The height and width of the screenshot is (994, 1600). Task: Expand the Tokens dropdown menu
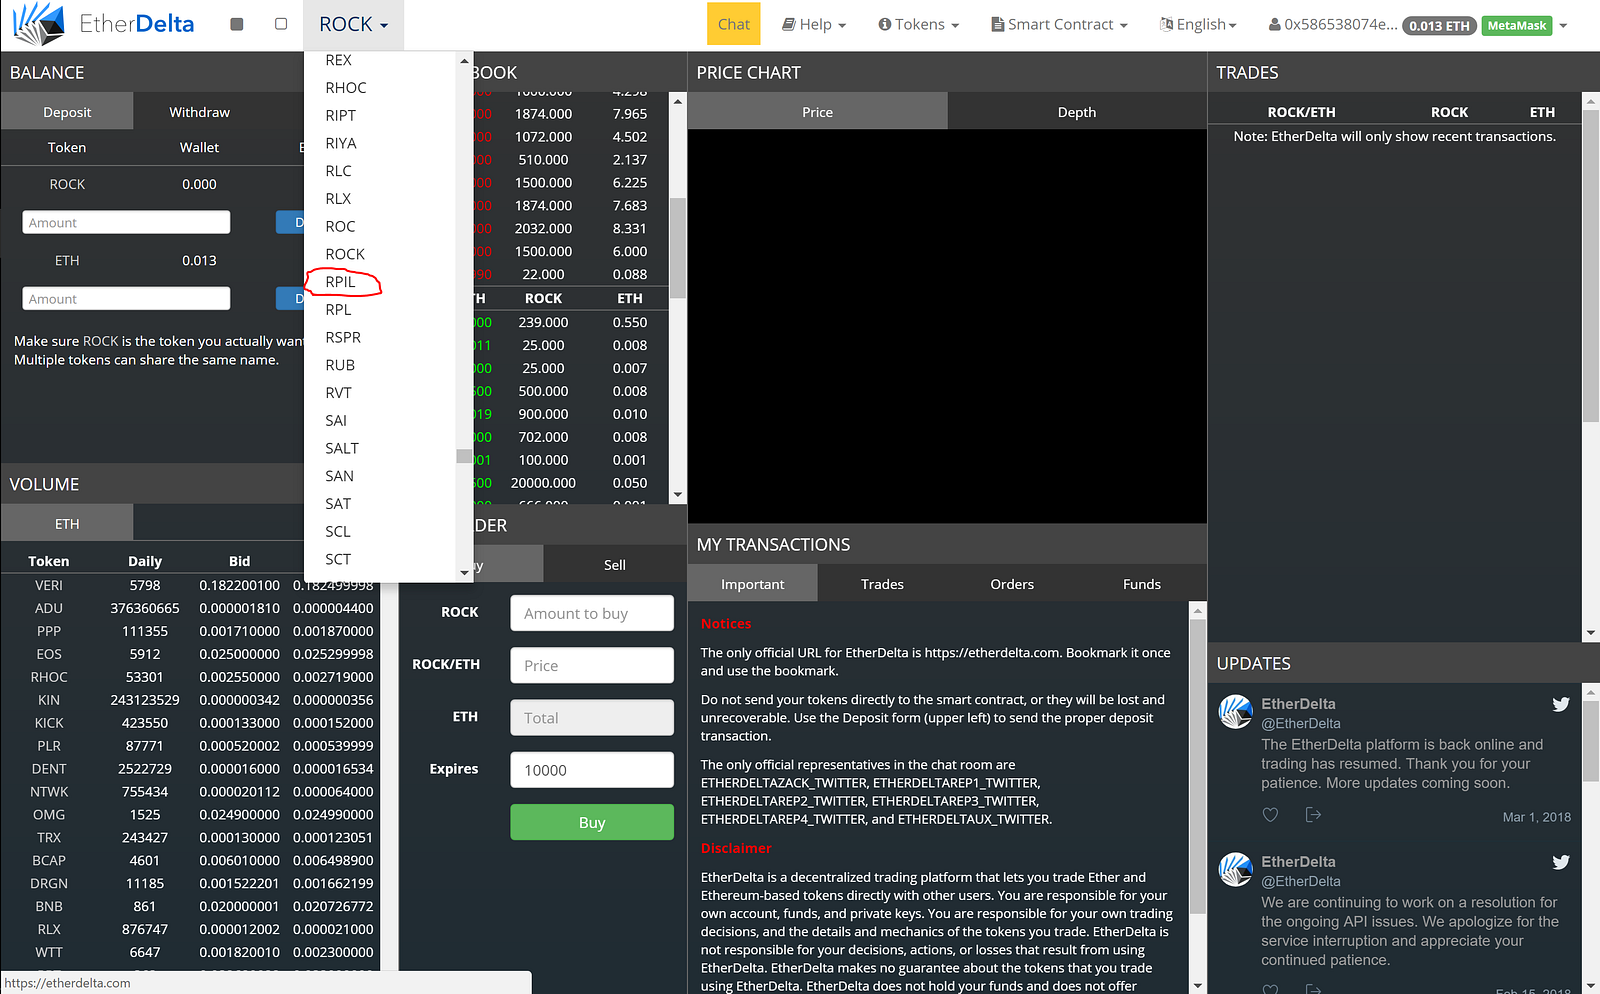tap(919, 25)
